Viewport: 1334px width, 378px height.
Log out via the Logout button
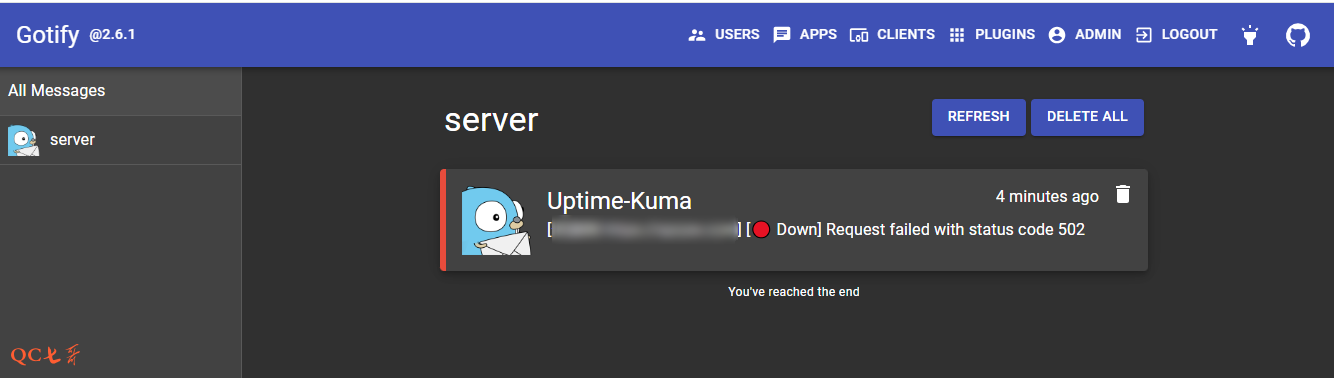click(x=1177, y=35)
